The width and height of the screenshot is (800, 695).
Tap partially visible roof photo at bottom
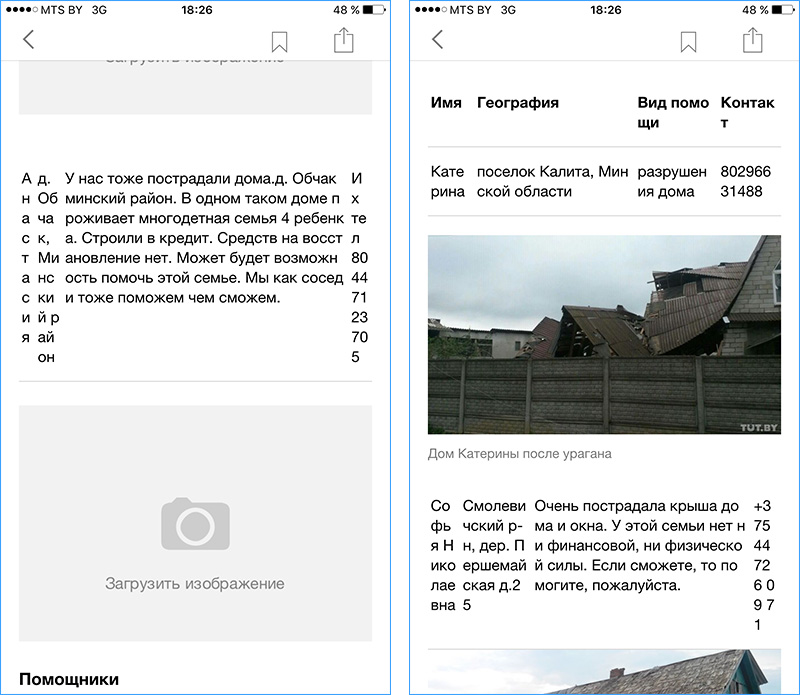604,672
